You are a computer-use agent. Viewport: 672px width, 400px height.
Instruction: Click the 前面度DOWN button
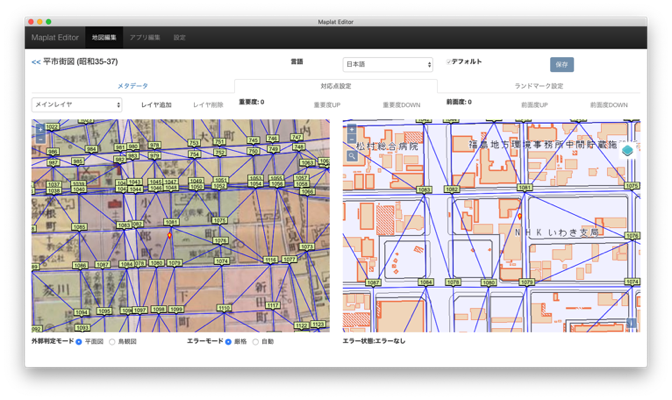609,105
